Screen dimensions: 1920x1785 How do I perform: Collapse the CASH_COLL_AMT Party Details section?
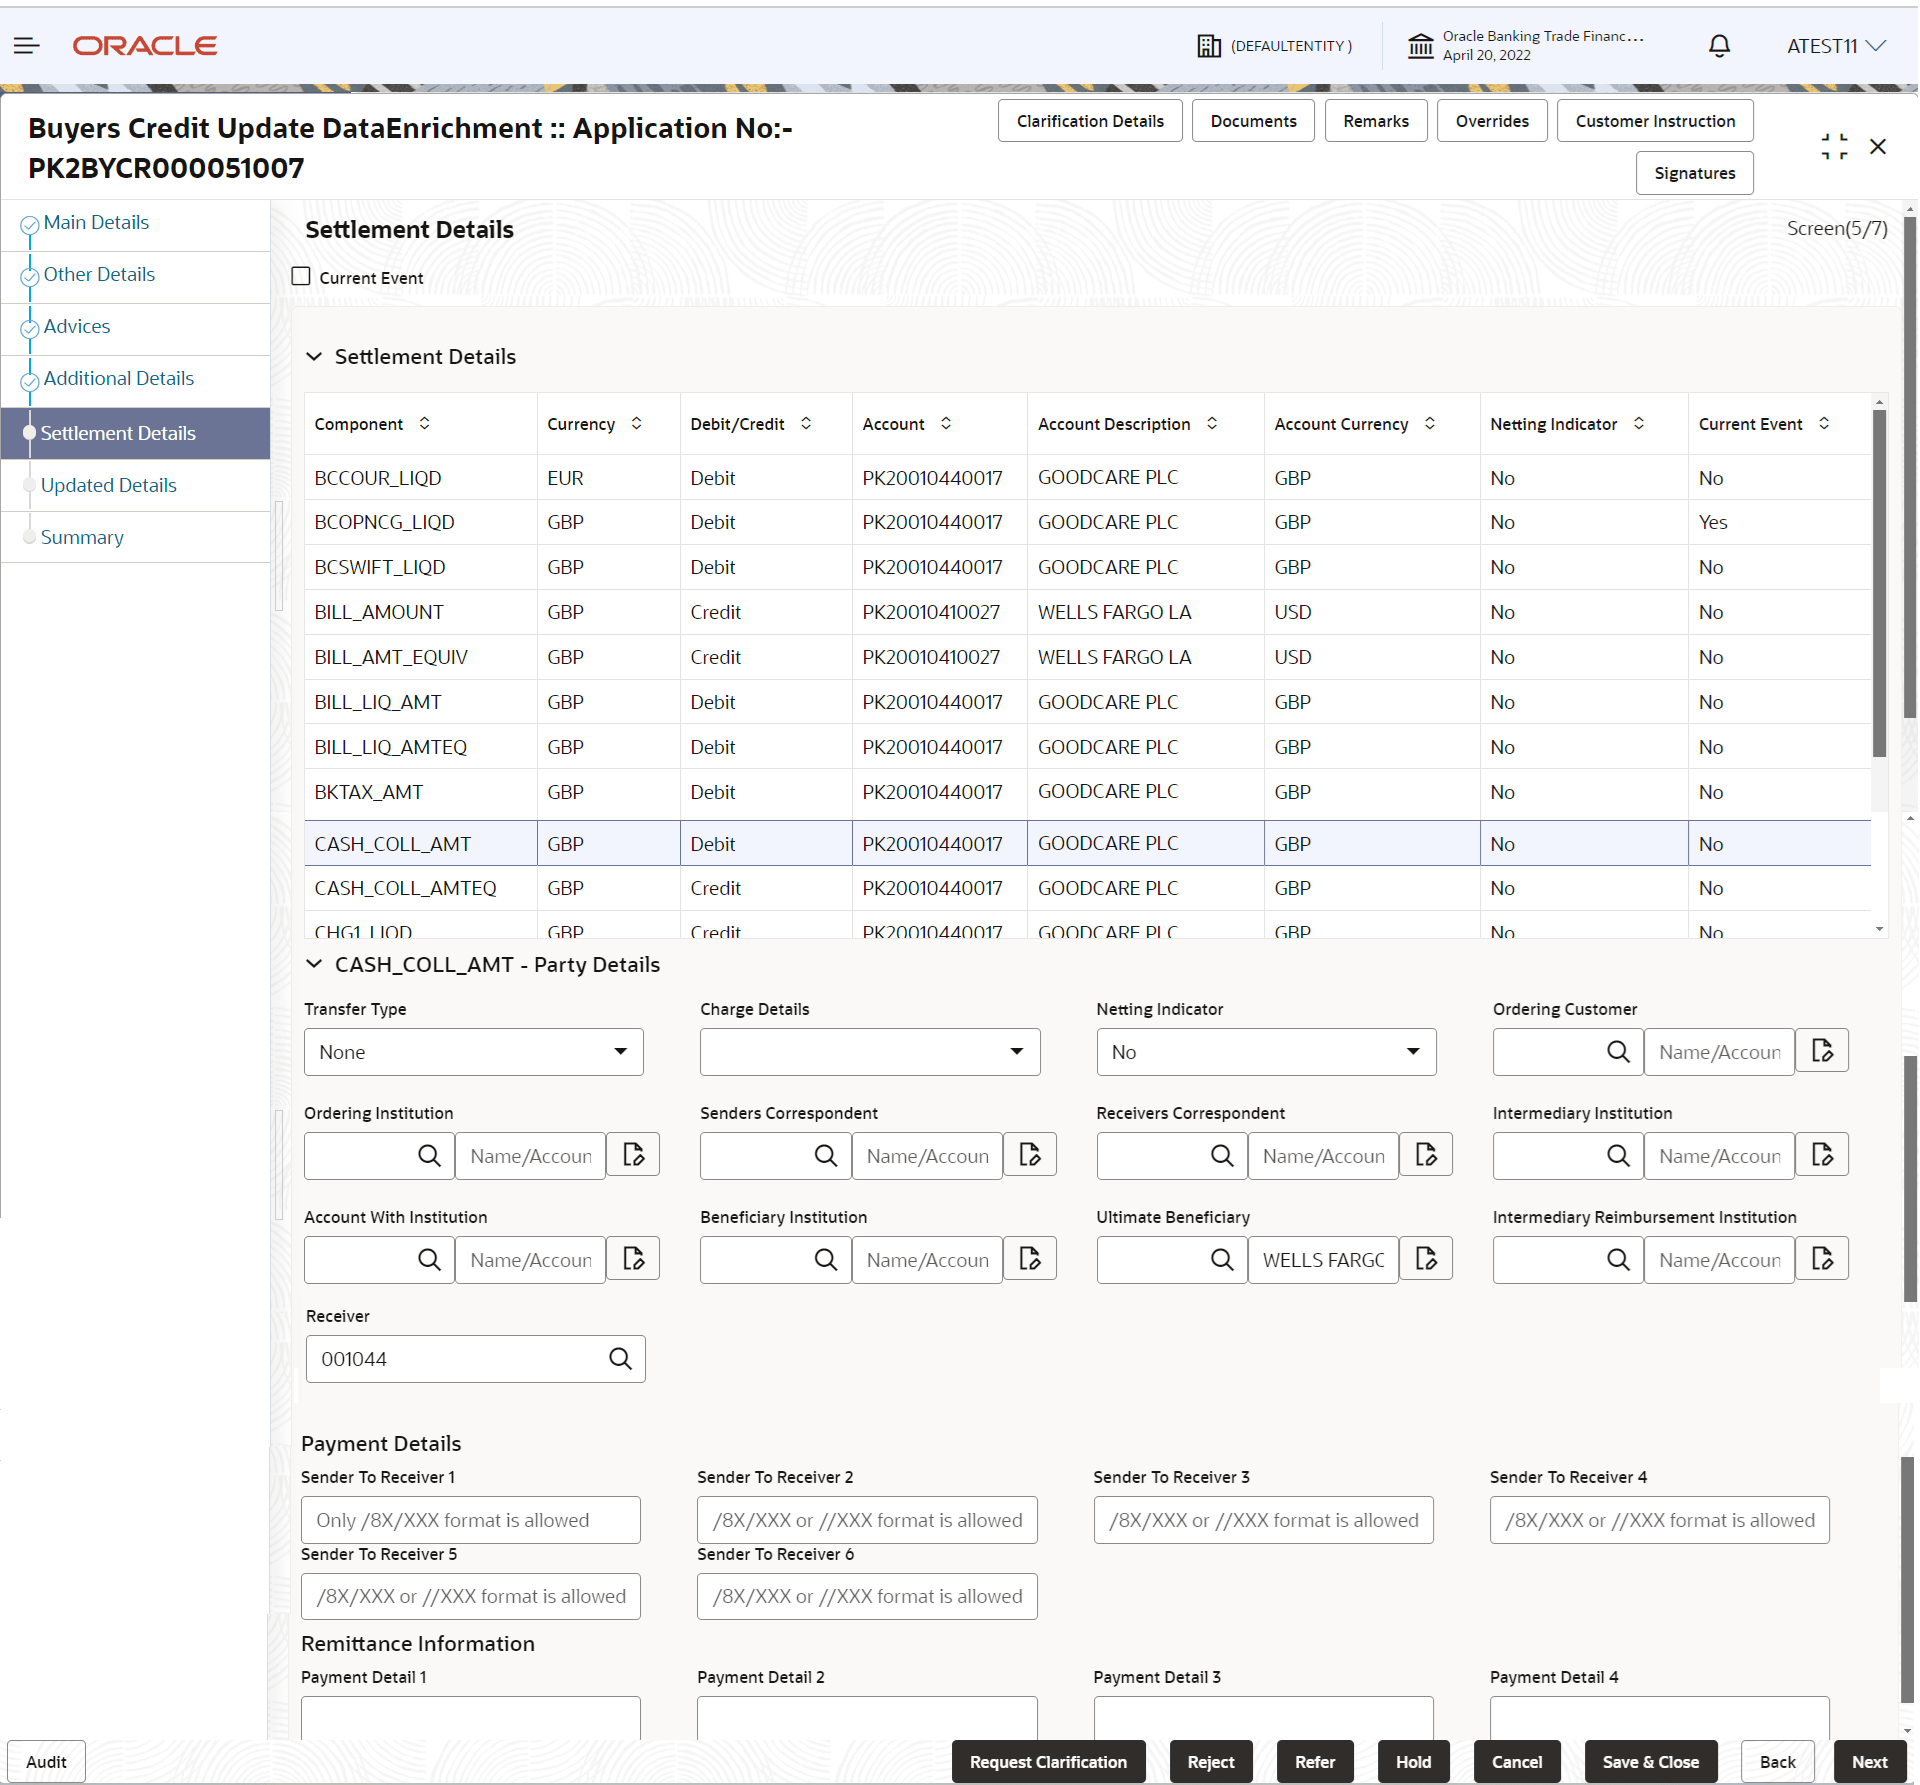coord(314,964)
